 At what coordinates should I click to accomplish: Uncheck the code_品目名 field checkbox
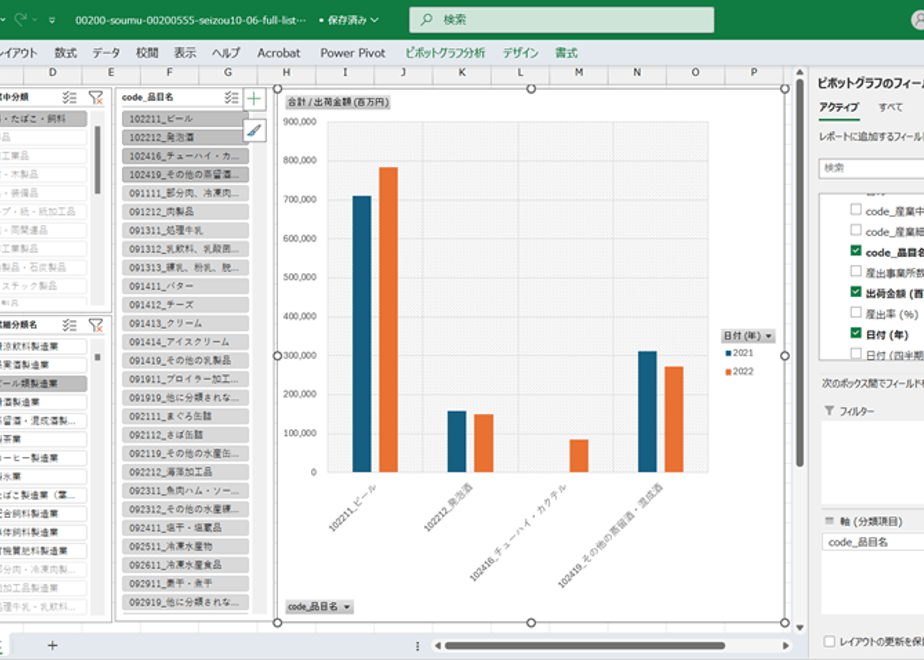(856, 250)
